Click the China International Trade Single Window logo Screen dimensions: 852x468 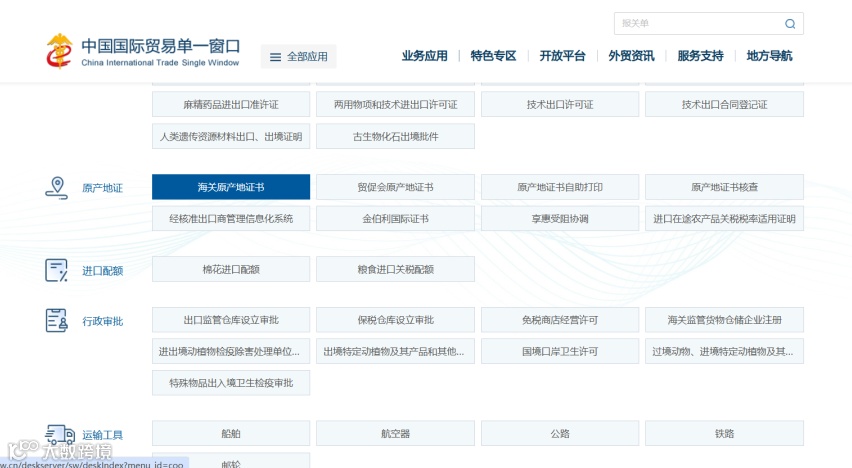pyautogui.click(x=143, y=51)
